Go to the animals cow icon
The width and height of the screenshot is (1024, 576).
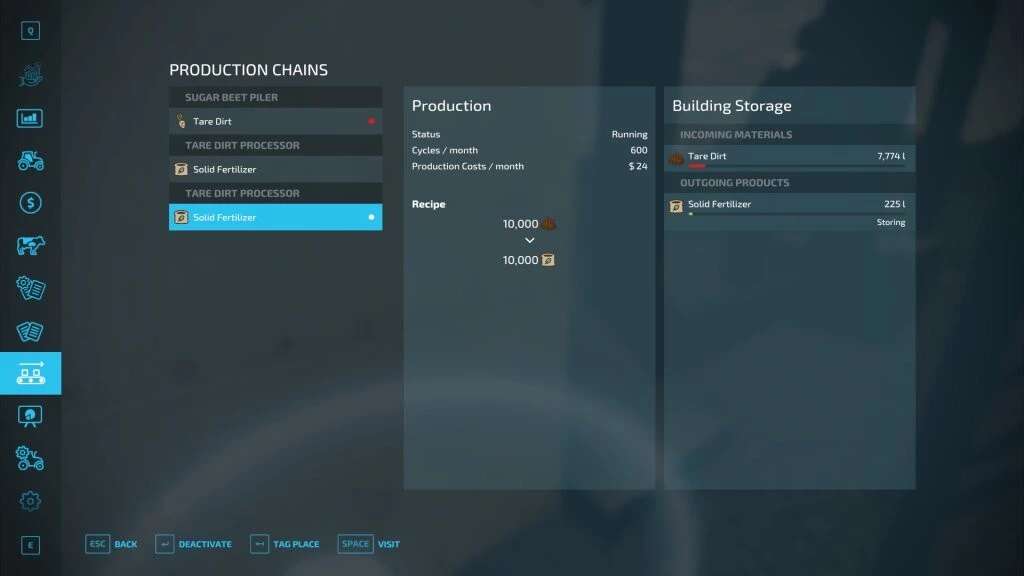30,245
